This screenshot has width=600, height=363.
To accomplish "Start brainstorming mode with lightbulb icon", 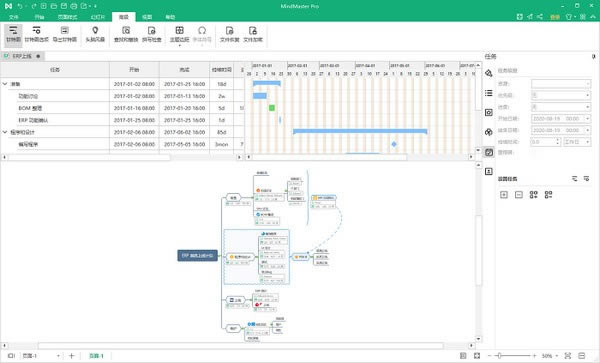I will click(95, 34).
